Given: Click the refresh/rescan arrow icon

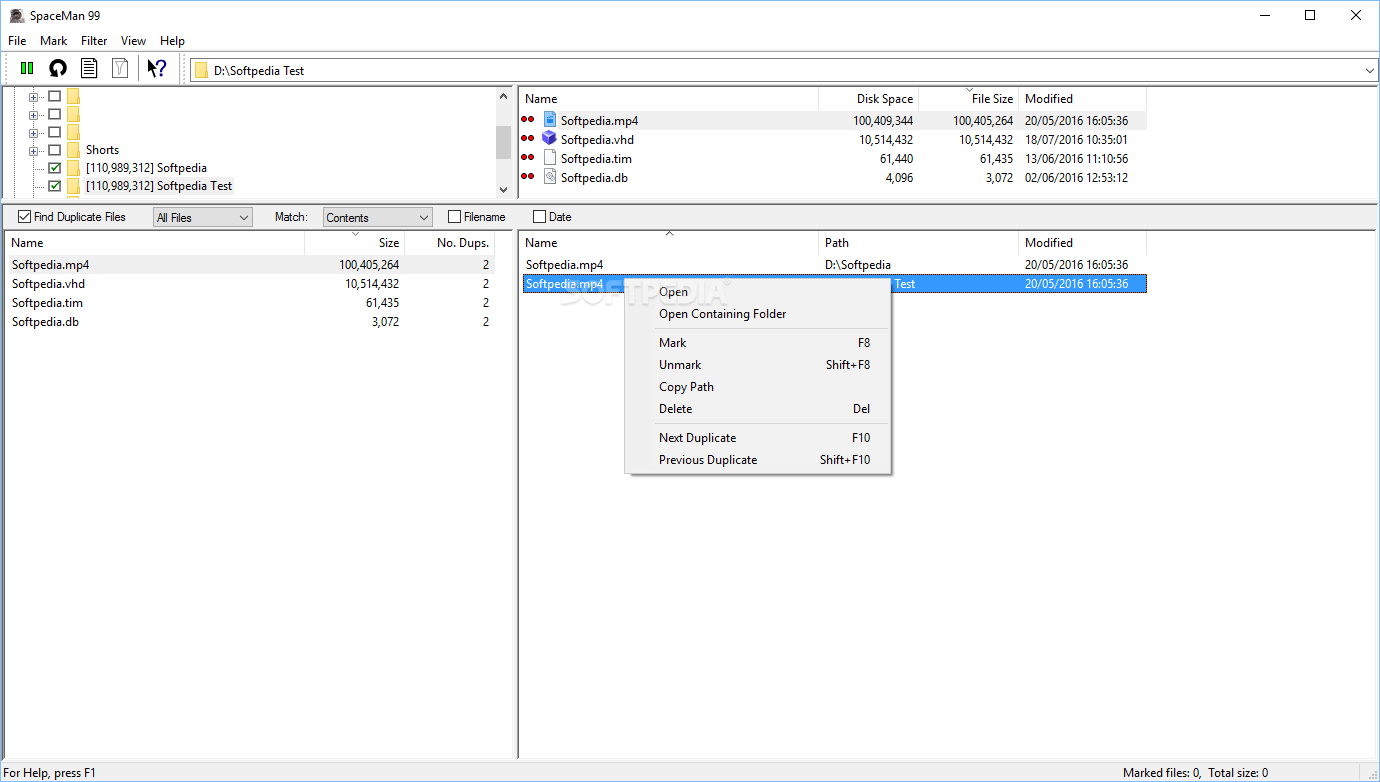Looking at the screenshot, I should point(58,69).
